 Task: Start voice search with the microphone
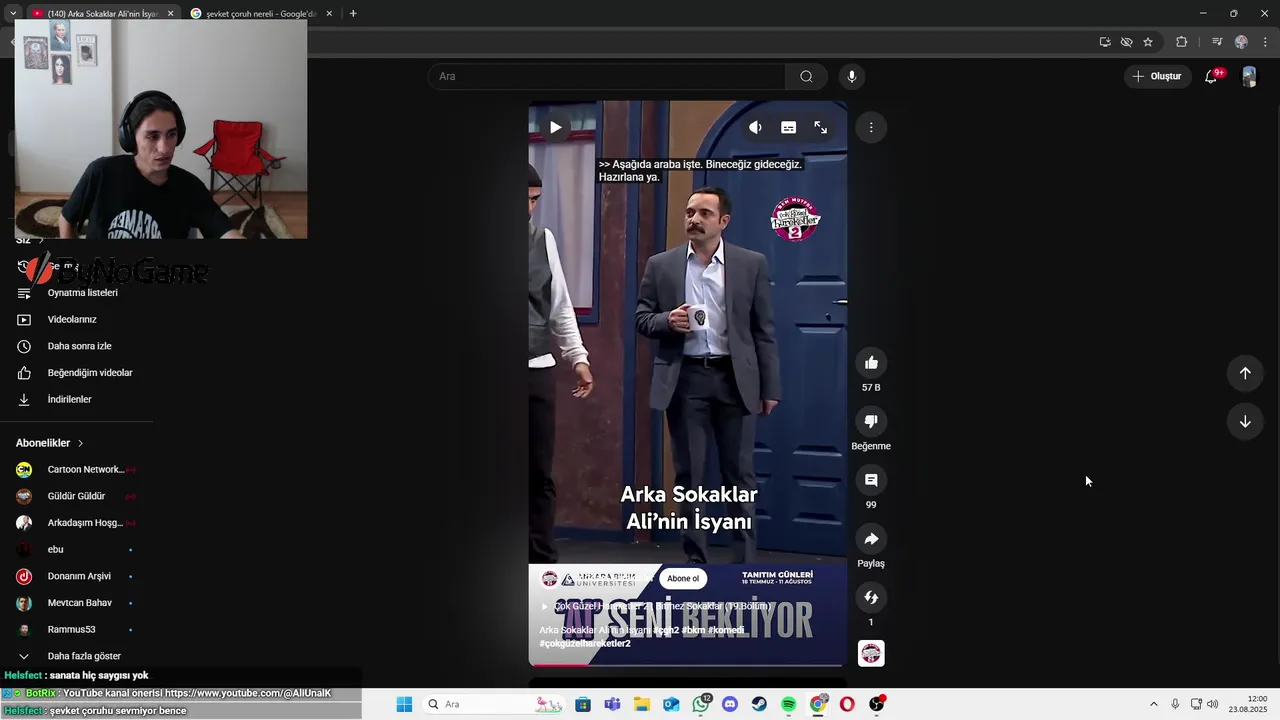coord(852,76)
